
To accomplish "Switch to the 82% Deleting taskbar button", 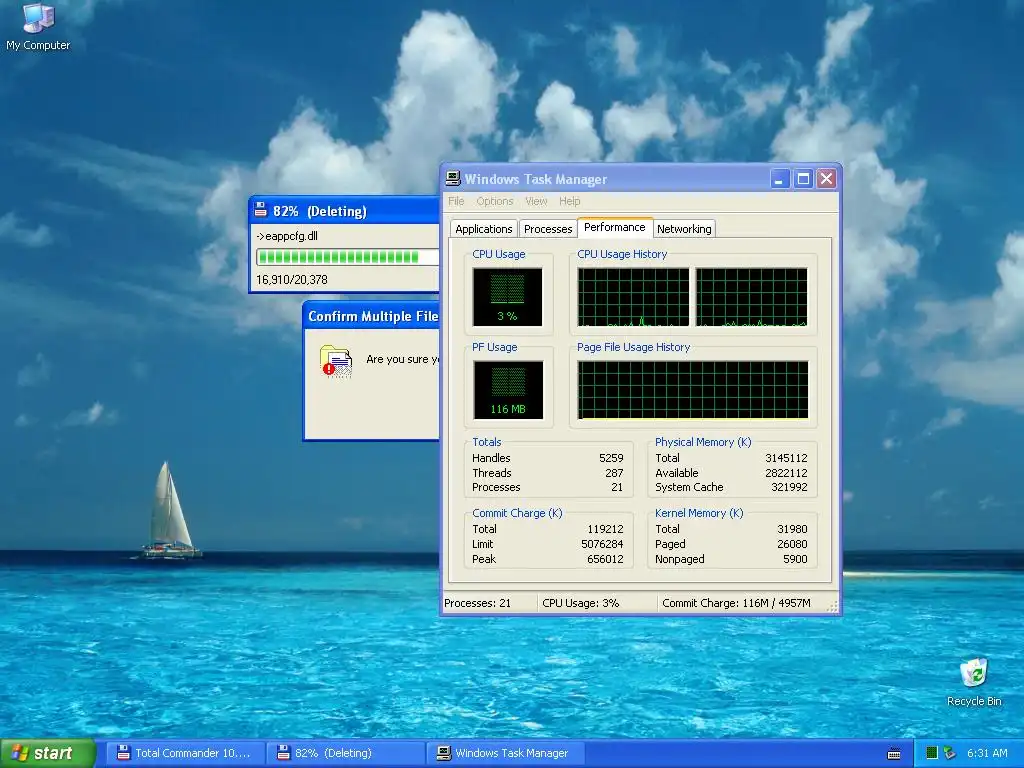I will coord(345,753).
